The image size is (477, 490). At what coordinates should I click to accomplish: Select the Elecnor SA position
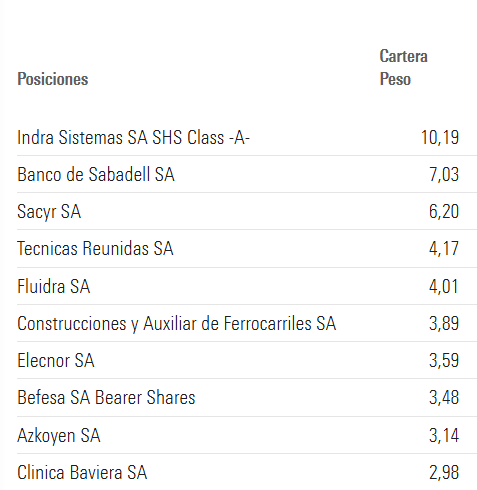click(x=56, y=360)
